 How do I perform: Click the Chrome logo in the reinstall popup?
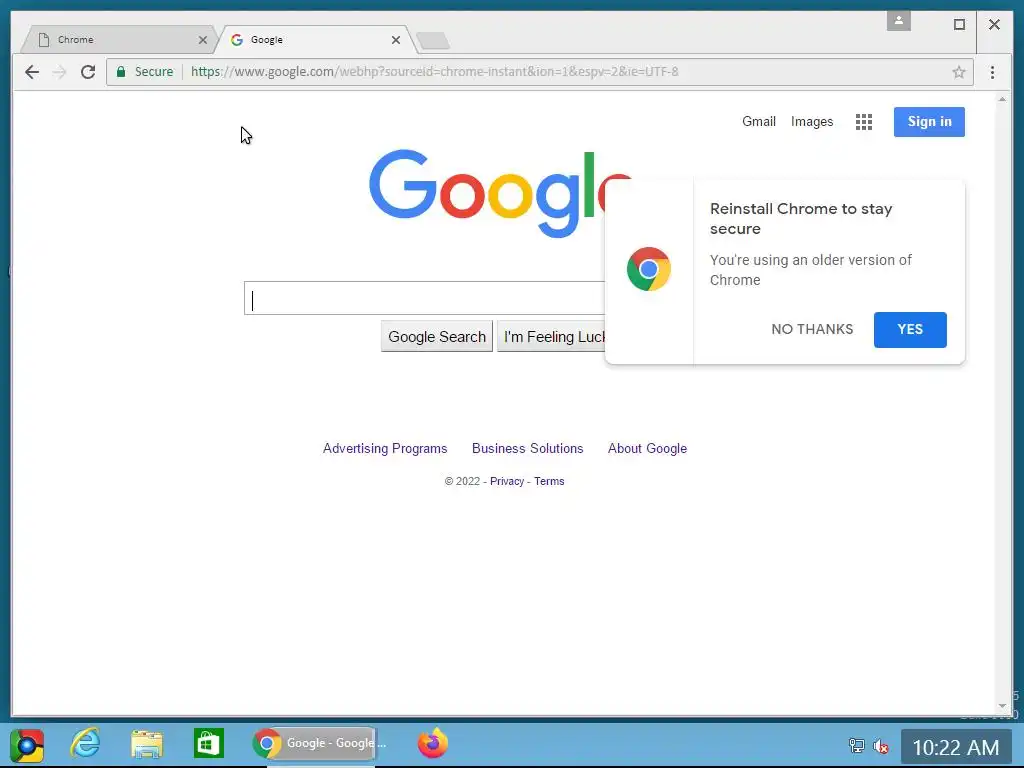(x=648, y=269)
